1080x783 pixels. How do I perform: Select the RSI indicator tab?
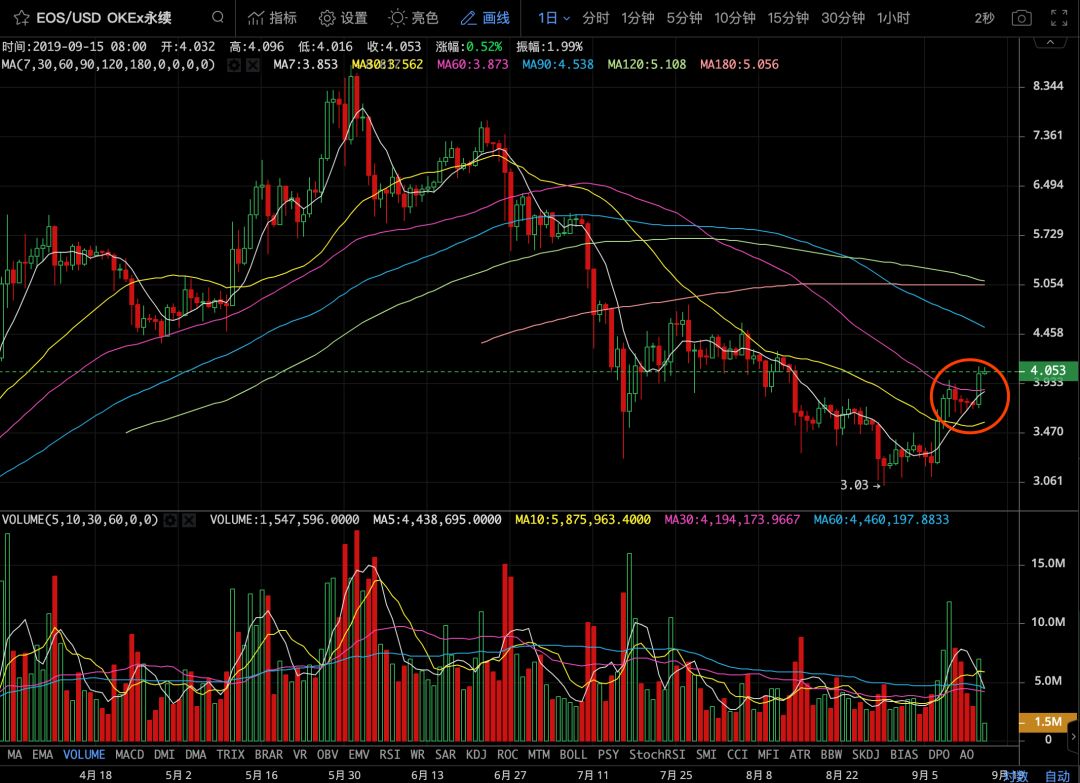pyautogui.click(x=390, y=755)
